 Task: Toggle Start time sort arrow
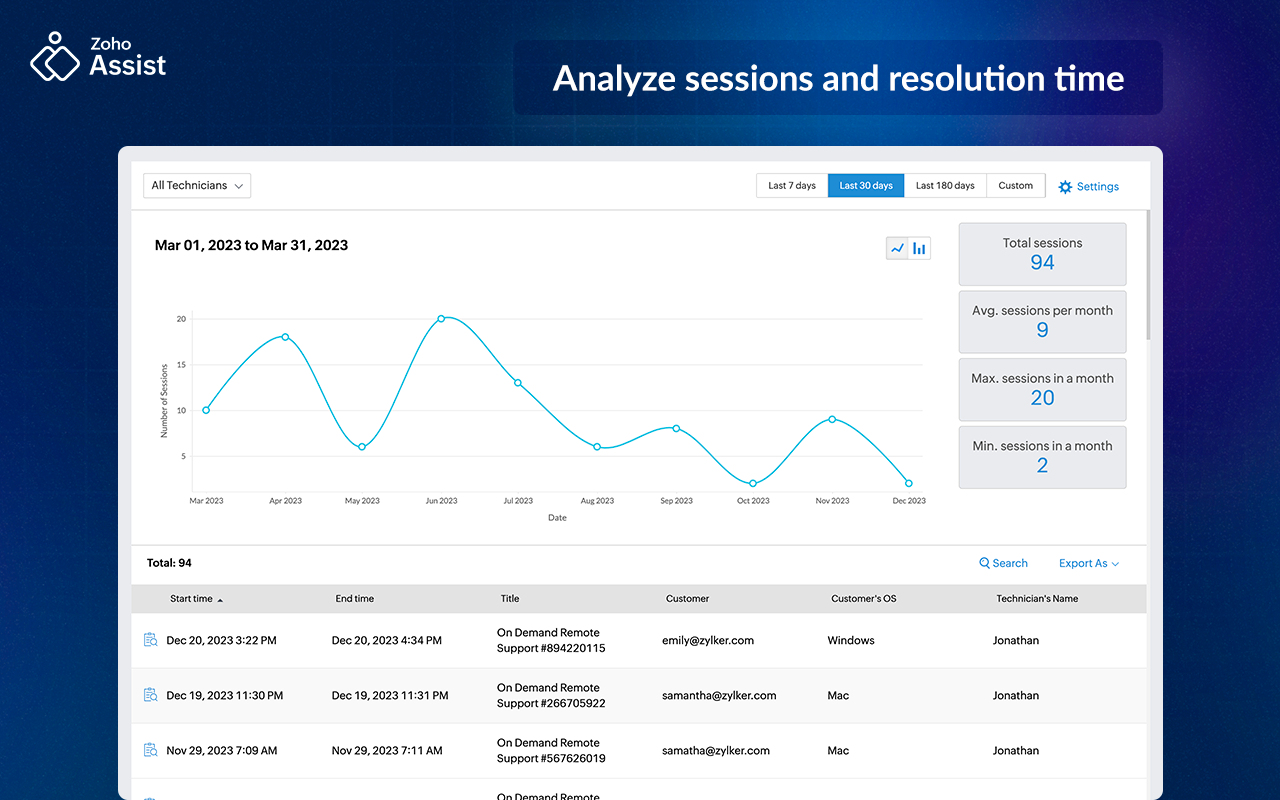220,600
